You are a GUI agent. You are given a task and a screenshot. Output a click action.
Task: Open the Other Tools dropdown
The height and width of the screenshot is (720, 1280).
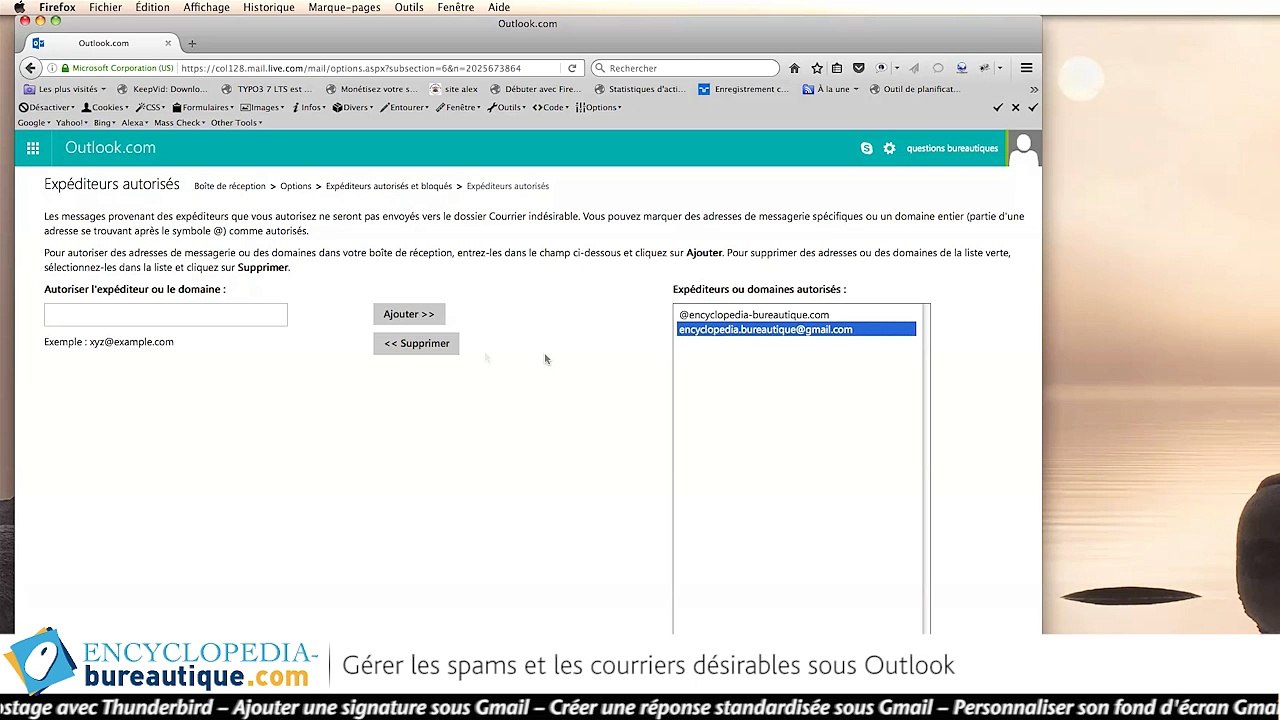pos(236,123)
